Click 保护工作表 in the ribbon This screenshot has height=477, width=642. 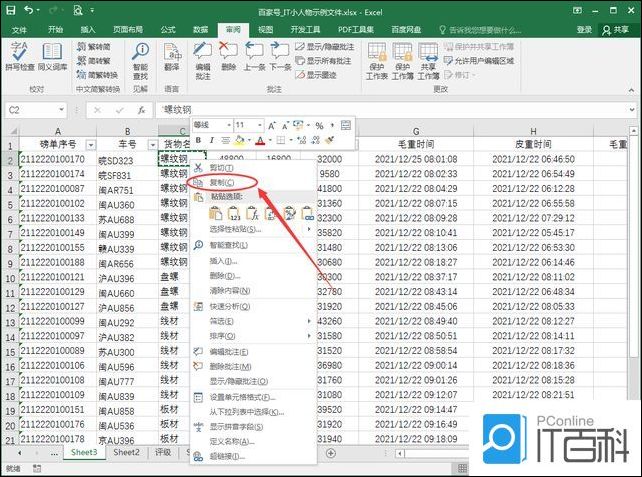click(x=377, y=61)
